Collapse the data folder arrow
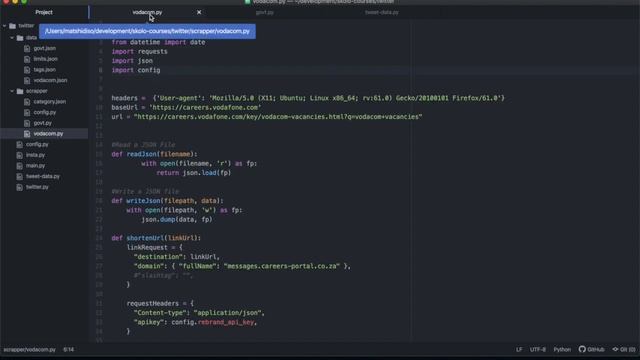The image size is (640, 360). coord(12,38)
